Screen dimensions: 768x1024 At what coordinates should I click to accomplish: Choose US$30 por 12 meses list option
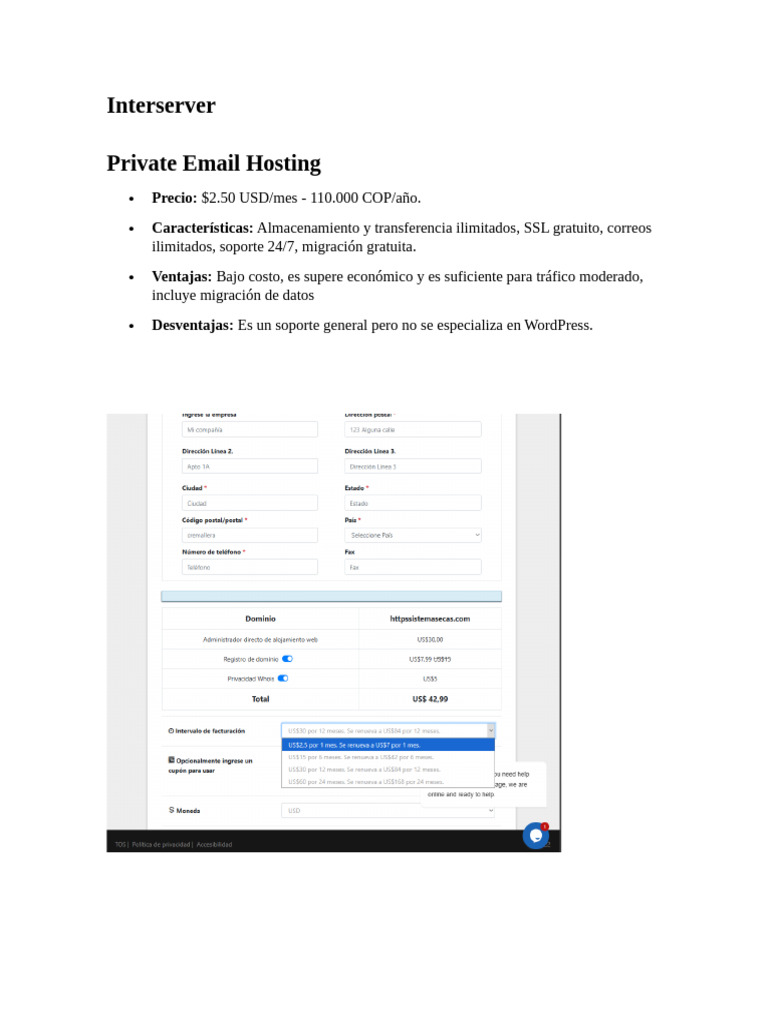pyautogui.click(x=388, y=769)
